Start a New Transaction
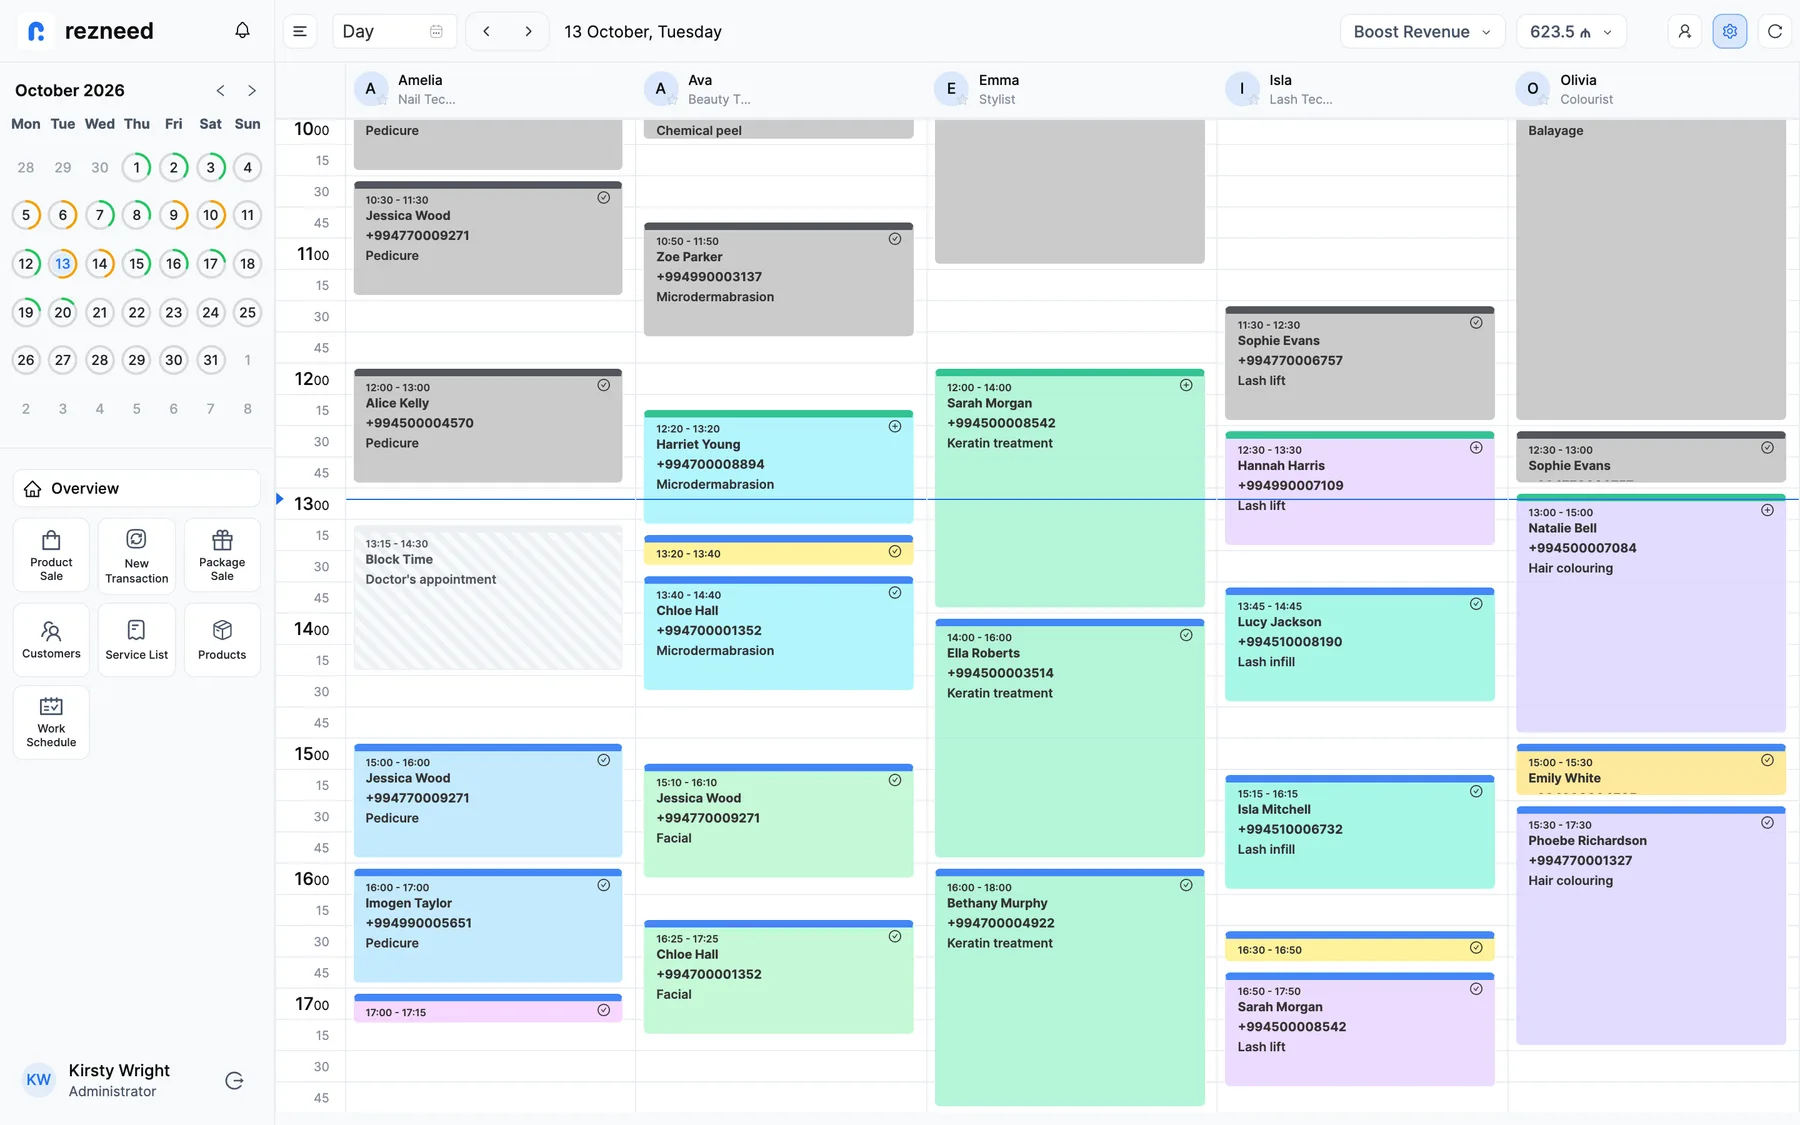Image resolution: width=1800 pixels, height=1125 pixels. point(137,555)
